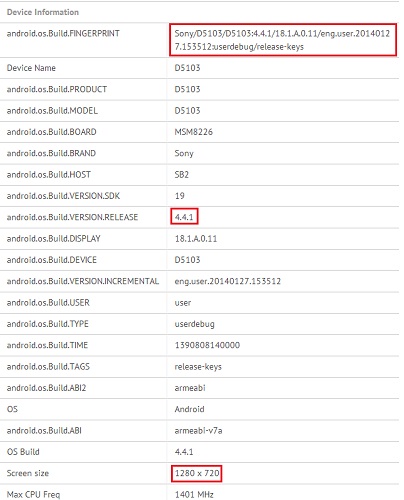
Task: Click the android.os.Build.HOST label
Action: 49,175
